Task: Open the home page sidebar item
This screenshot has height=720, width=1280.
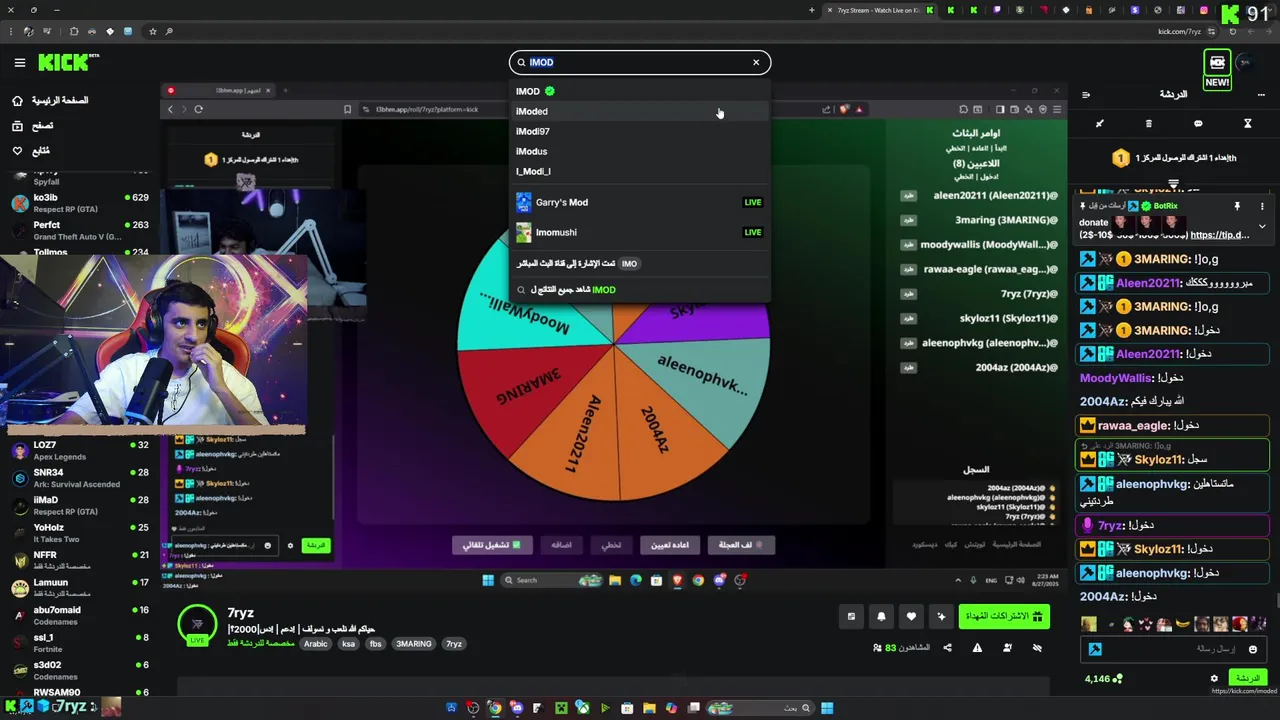Action: coord(50,101)
